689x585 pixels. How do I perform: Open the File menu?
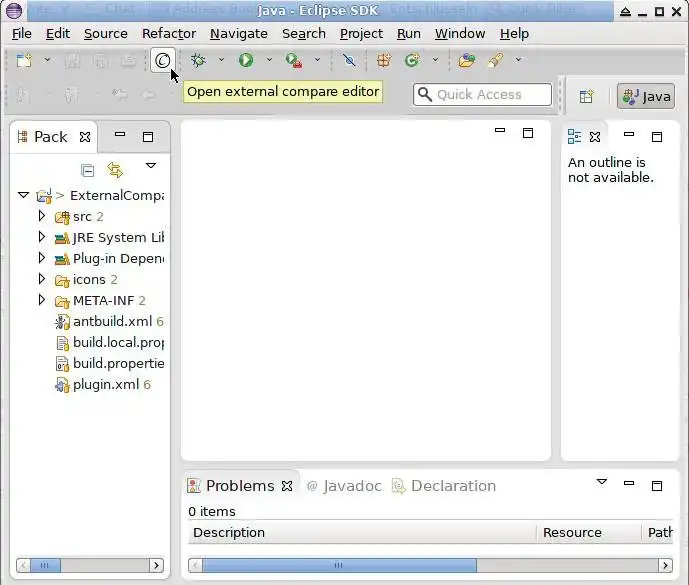(x=22, y=34)
